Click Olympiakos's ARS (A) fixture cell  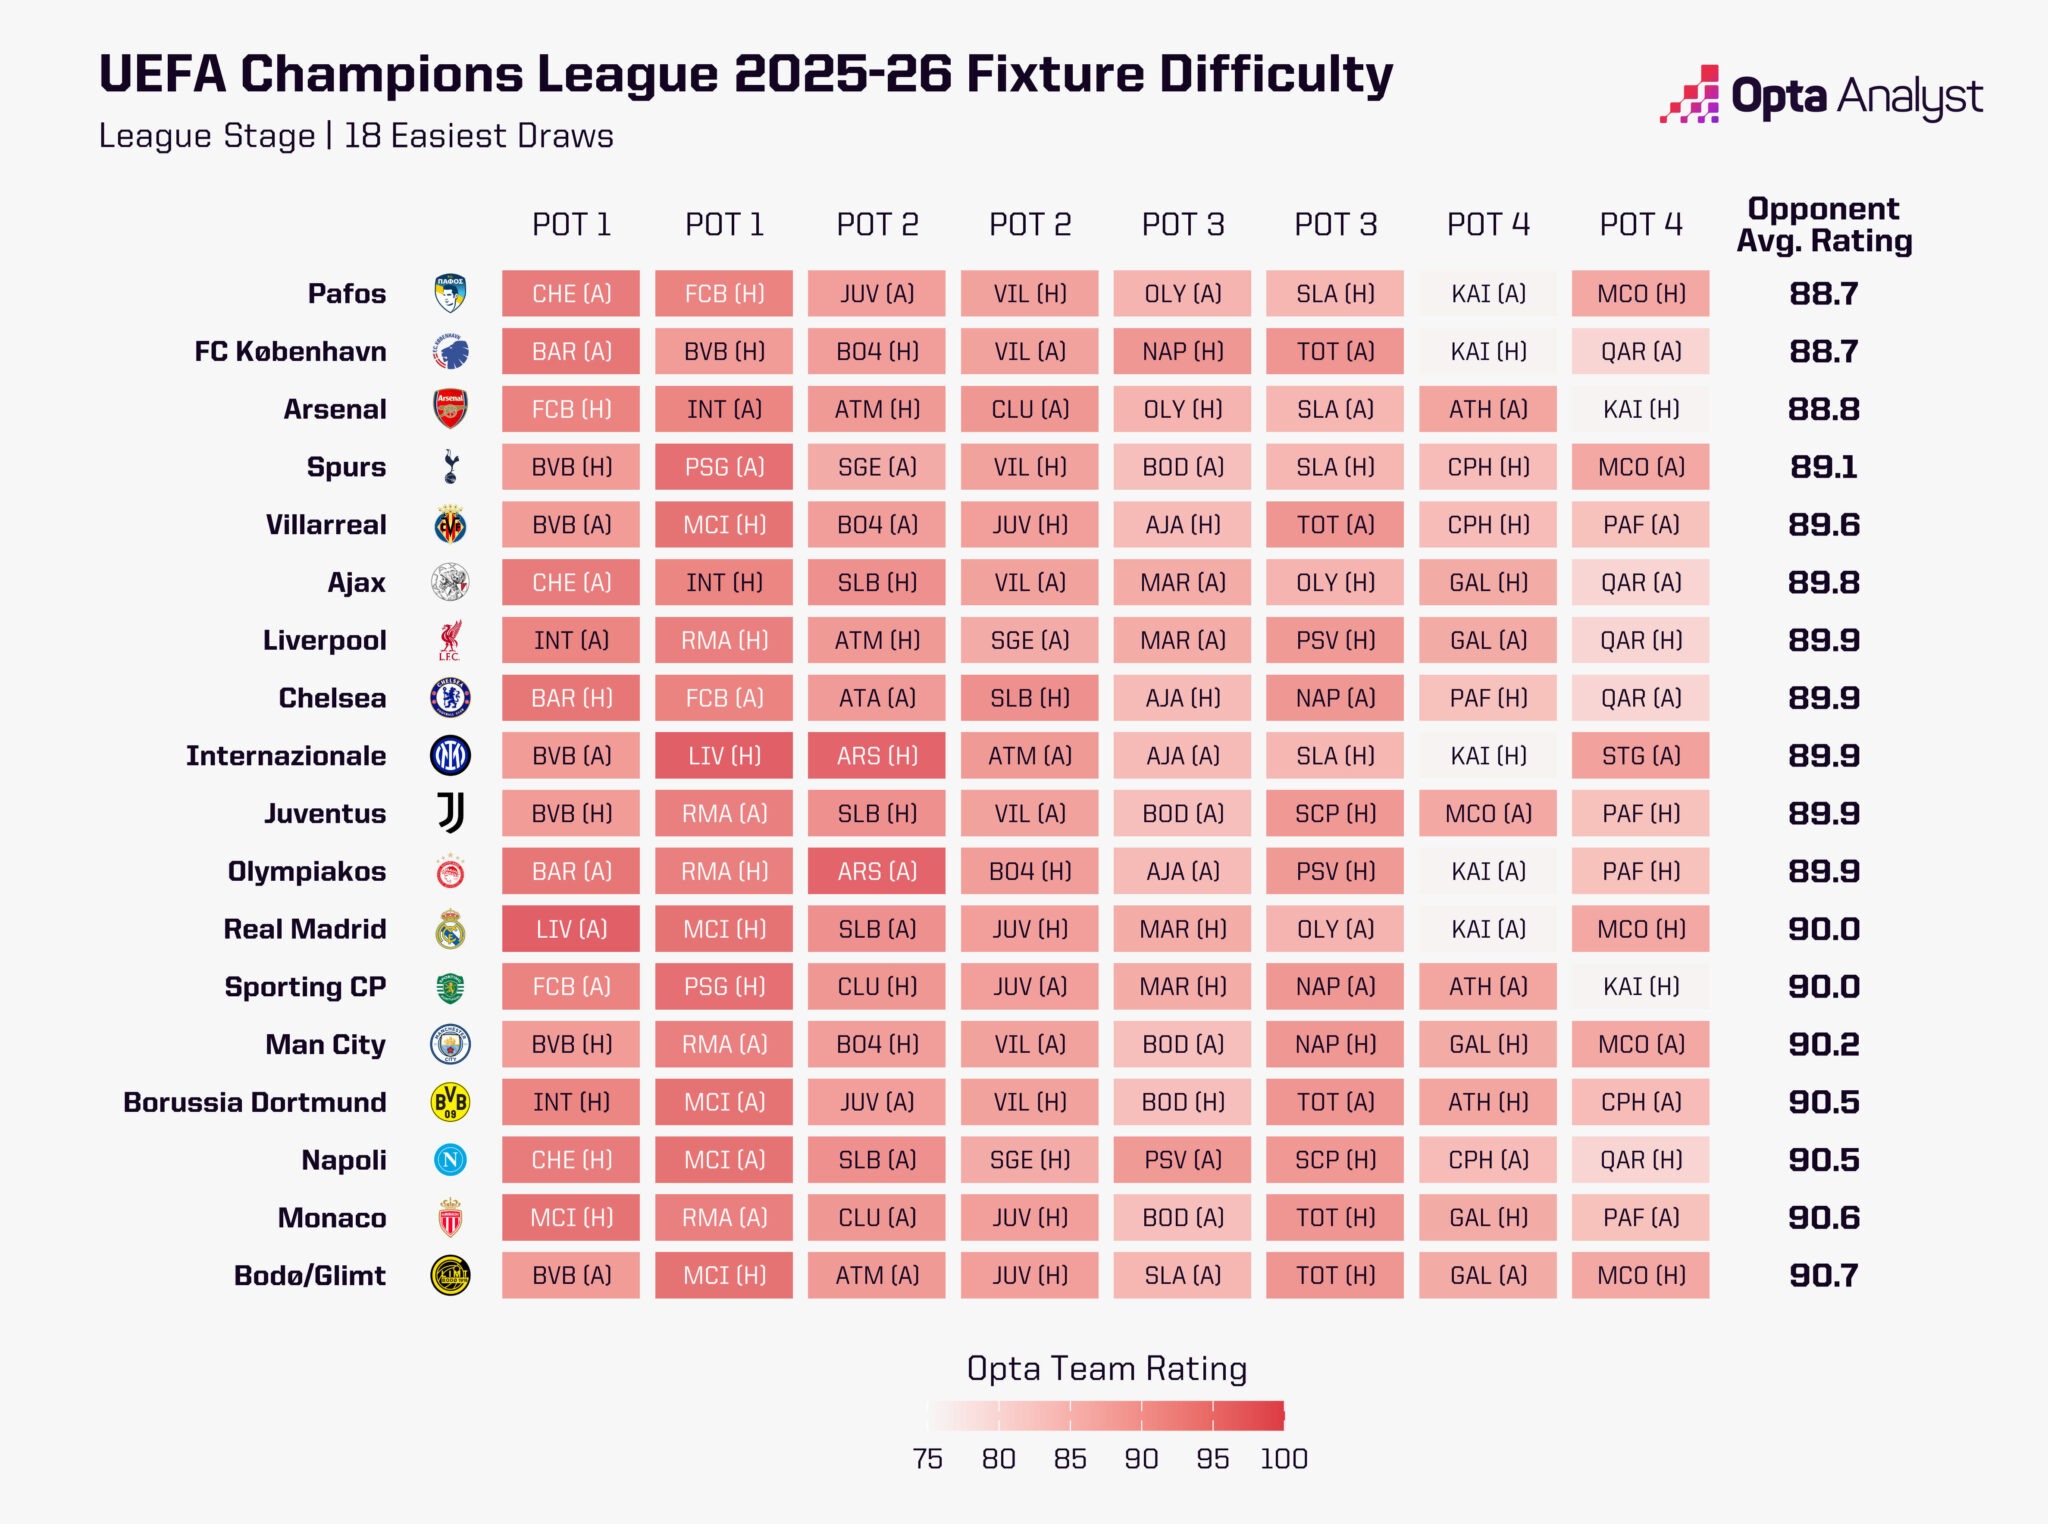877,872
